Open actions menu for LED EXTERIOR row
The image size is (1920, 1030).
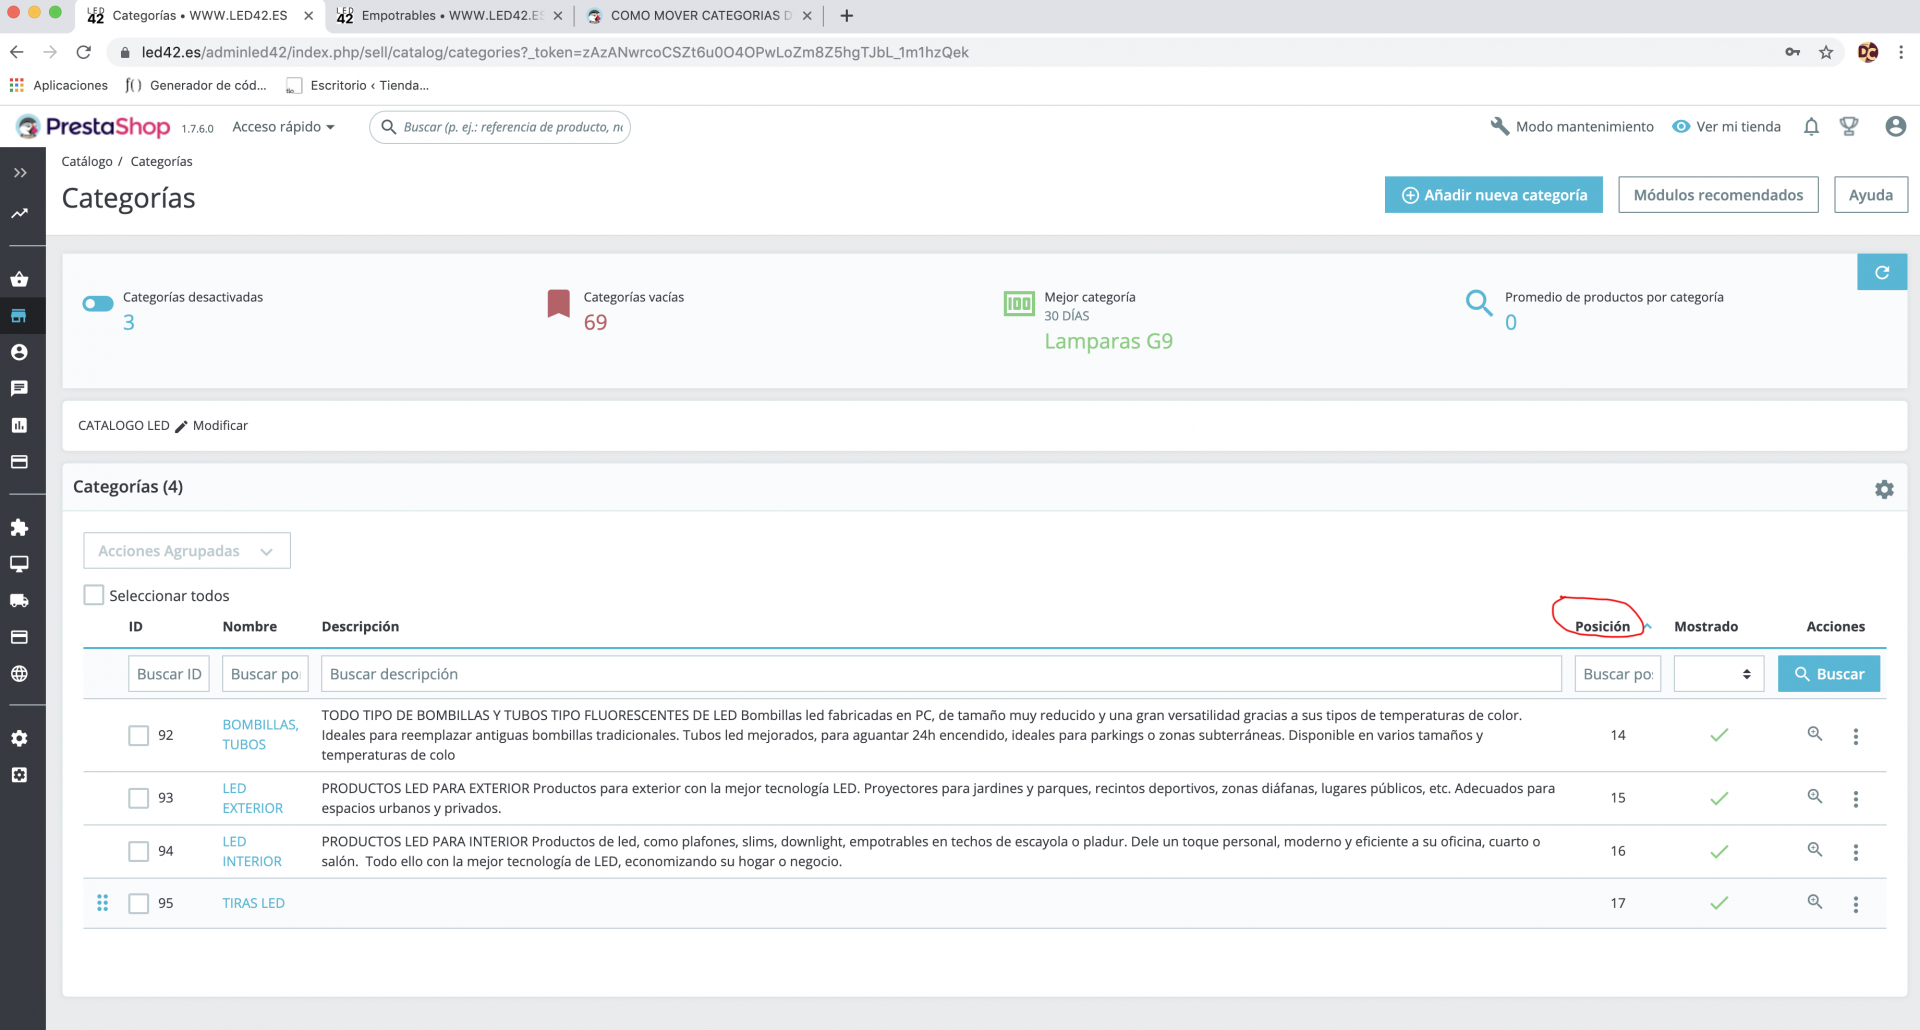(x=1855, y=799)
